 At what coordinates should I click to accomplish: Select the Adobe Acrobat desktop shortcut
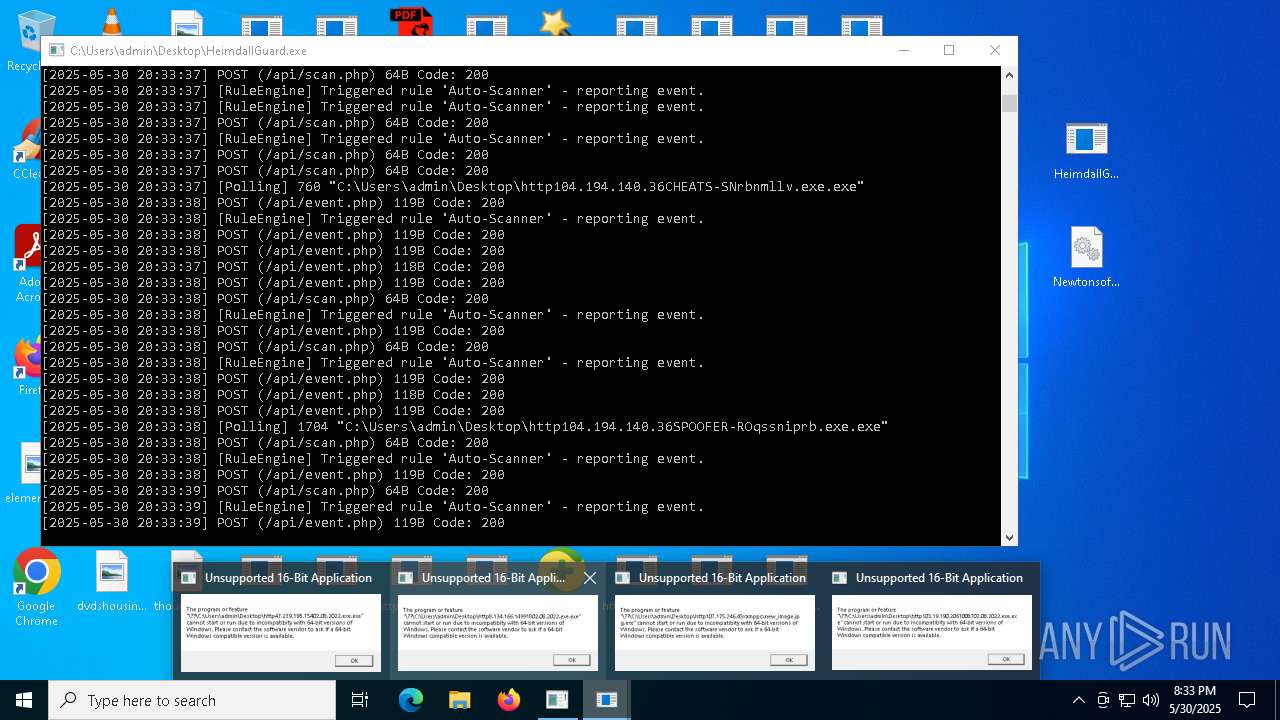tap(28, 263)
